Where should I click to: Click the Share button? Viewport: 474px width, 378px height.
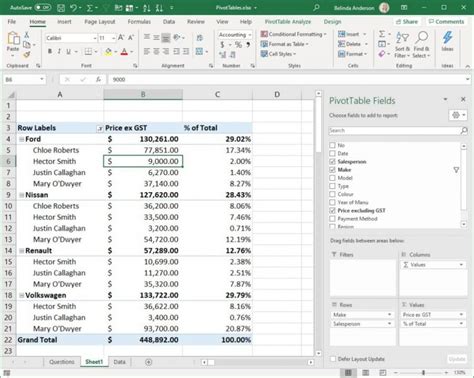click(407, 22)
